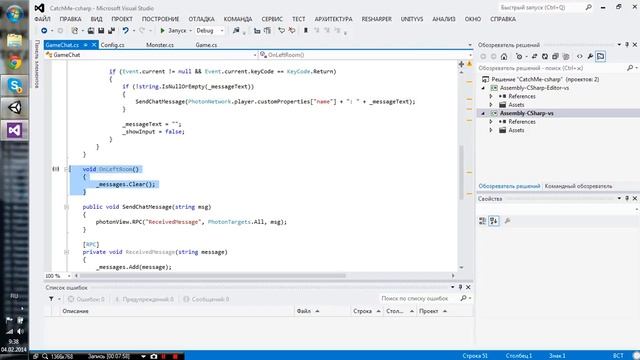The height and width of the screenshot is (360, 640).
Task: Open Skype from the Windows taskbar
Action: [x=15, y=85]
